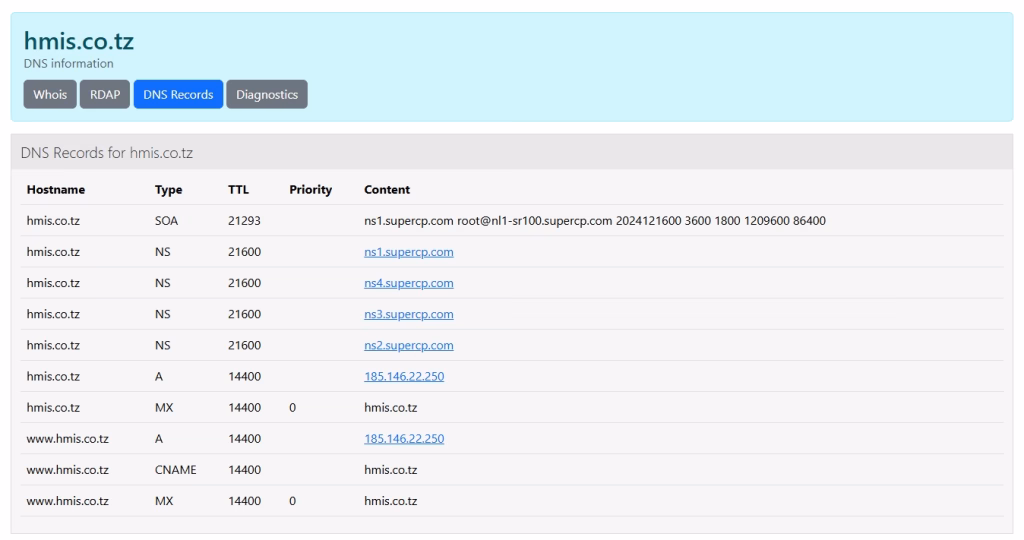Click the Hostname column header
The width and height of the screenshot is (1024, 540).
point(56,189)
